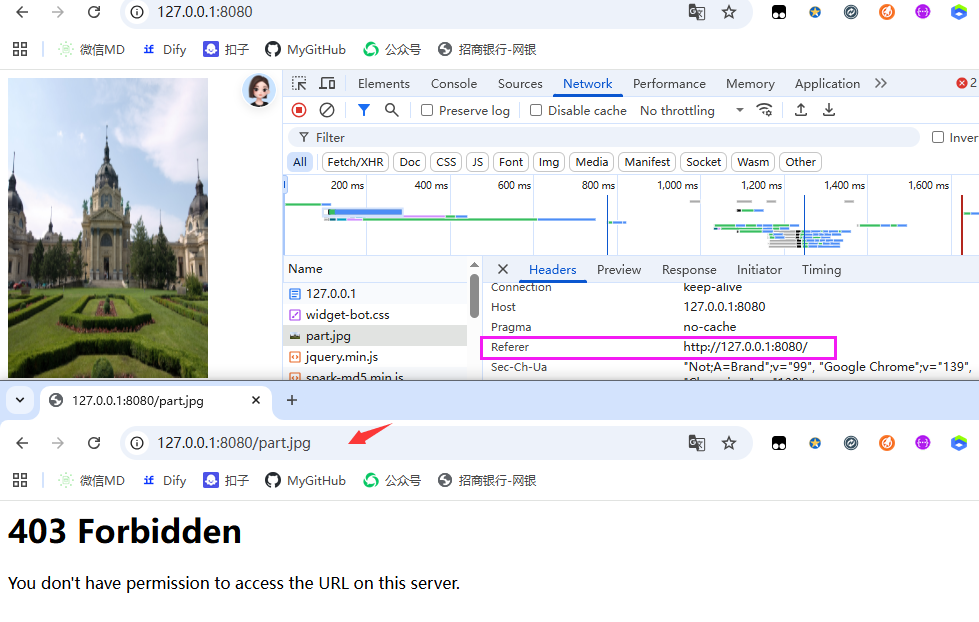The height and width of the screenshot is (622, 979).
Task: Reload the 127.0.0.1:8080 page
Action: [94, 12]
